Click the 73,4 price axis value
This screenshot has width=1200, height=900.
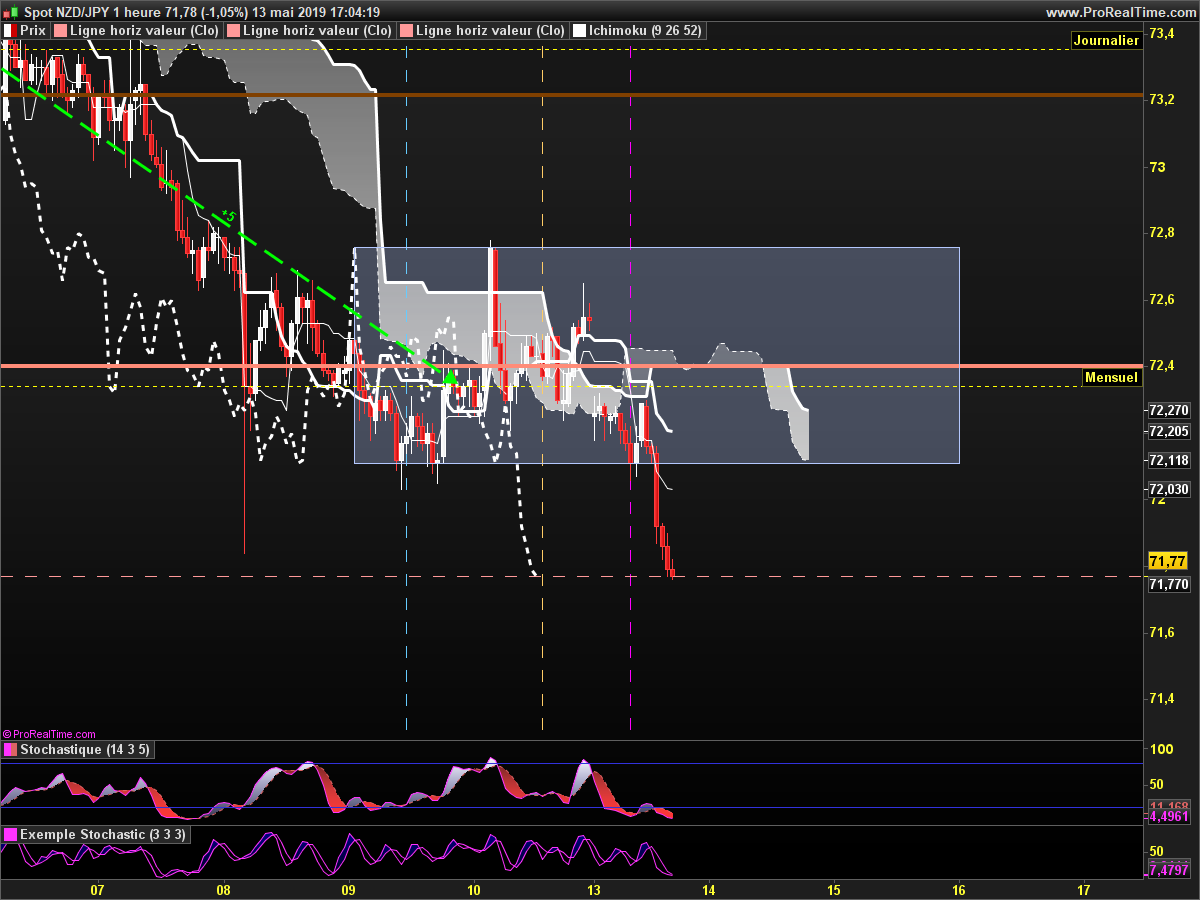click(1162, 34)
